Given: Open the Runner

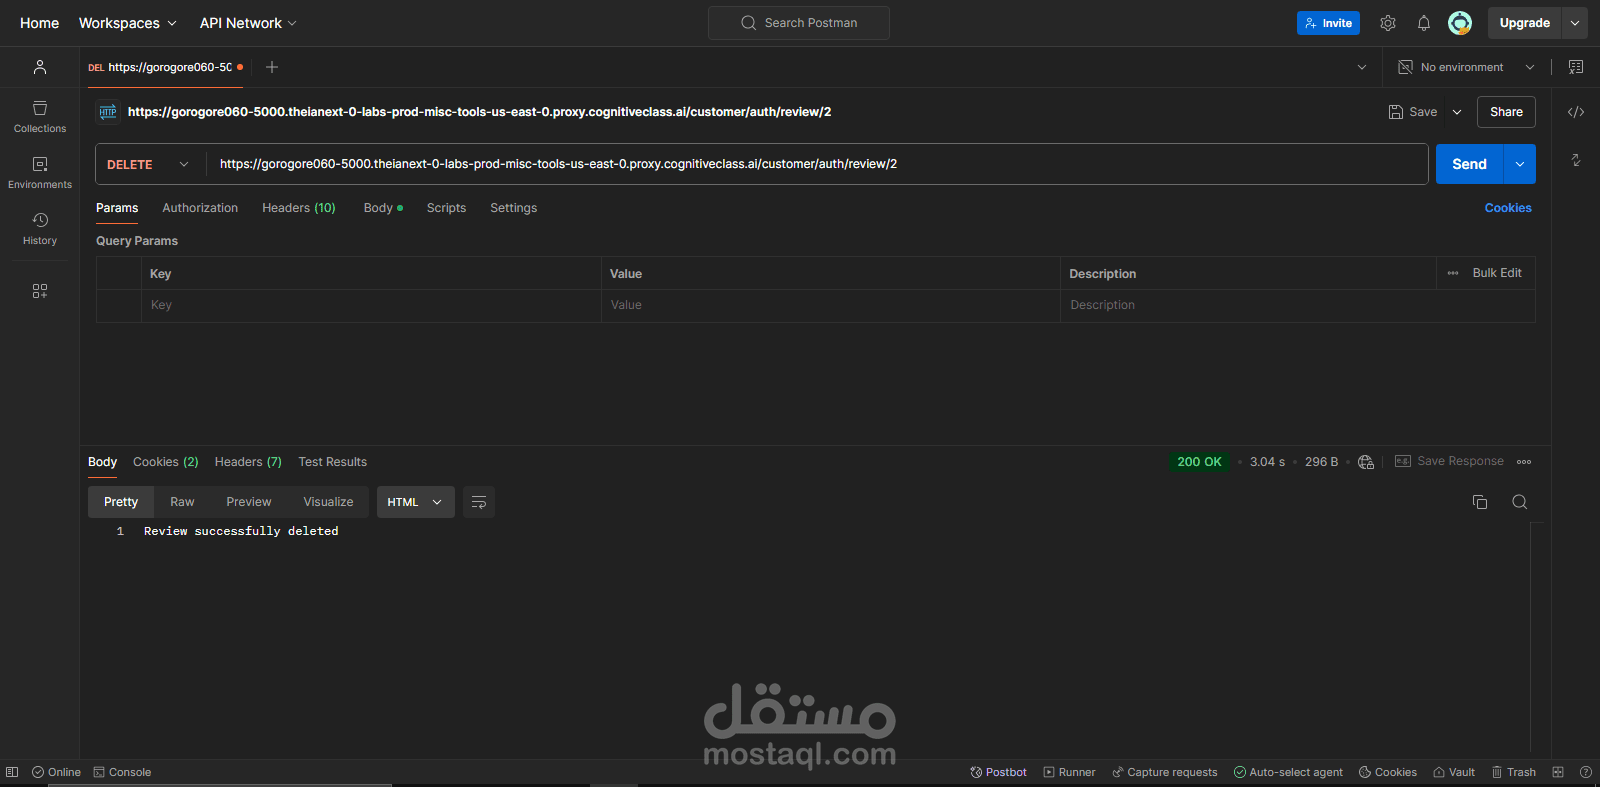Looking at the screenshot, I should click(x=1069, y=772).
